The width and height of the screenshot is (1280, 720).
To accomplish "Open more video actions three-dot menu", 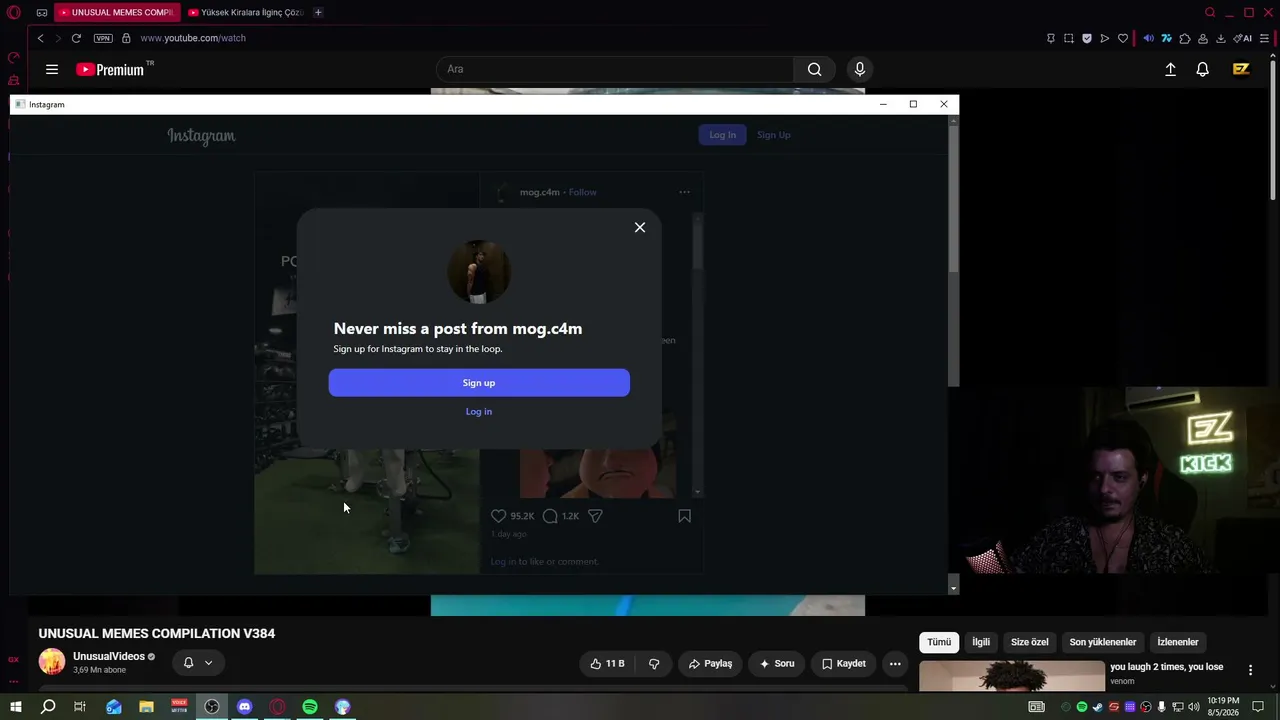I will (895, 663).
